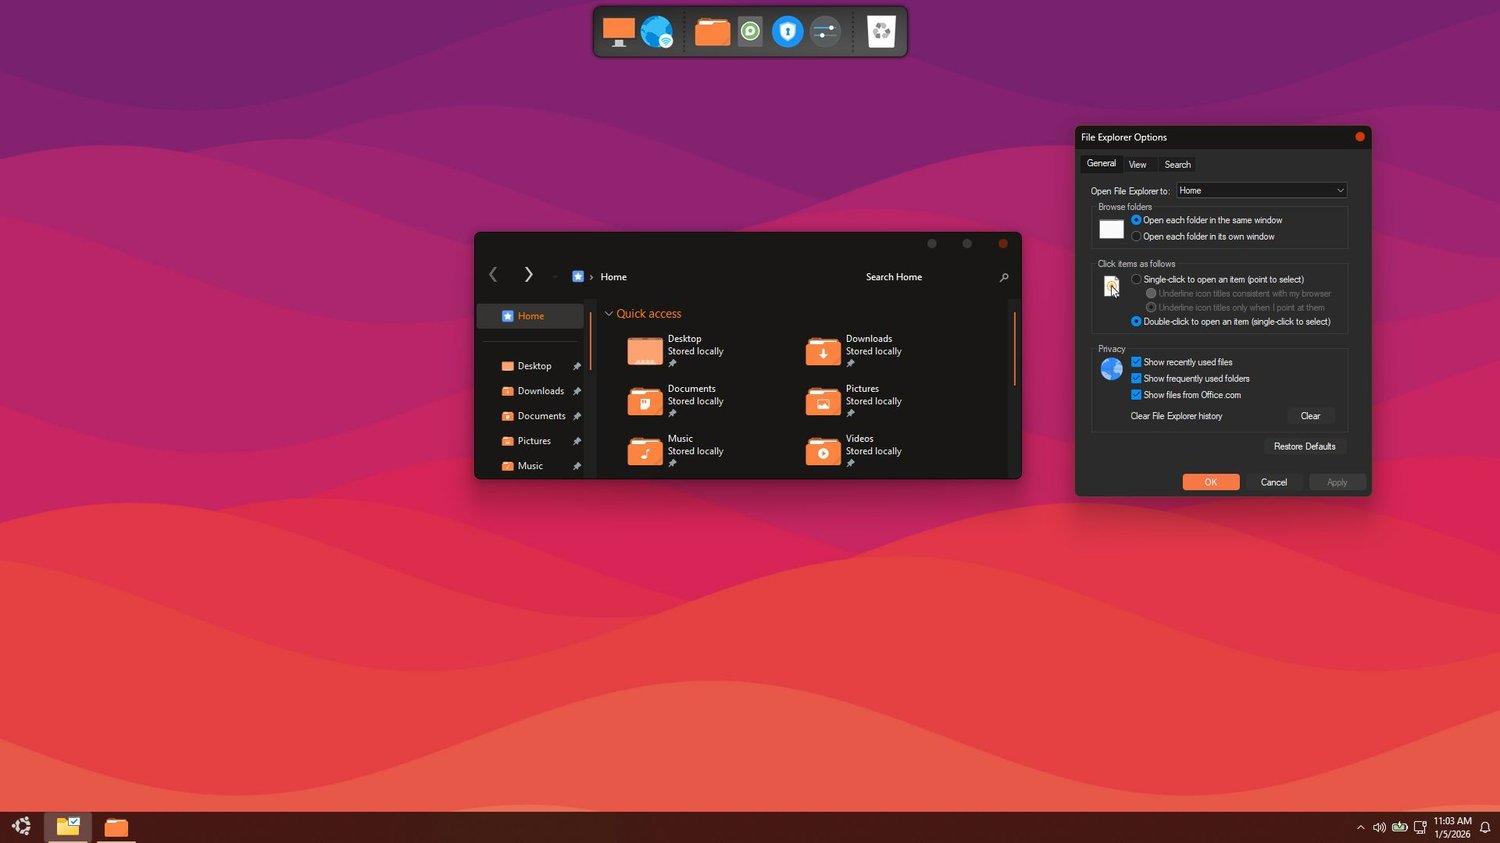Open the Recycle Bin in the dock

[881, 32]
